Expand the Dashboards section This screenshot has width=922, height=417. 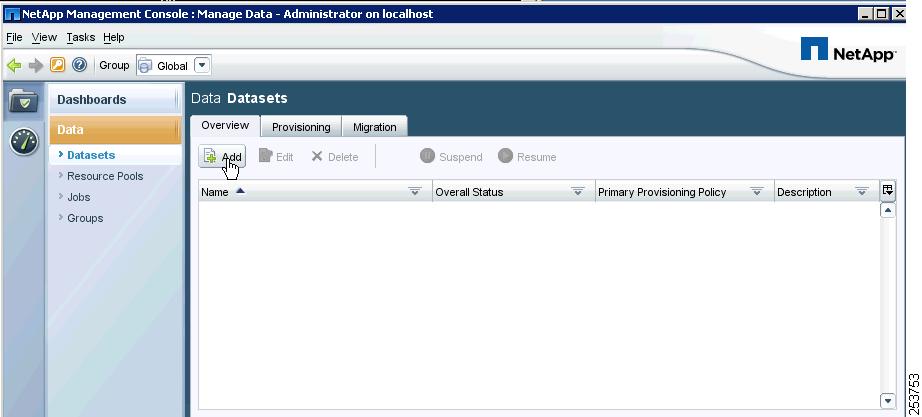115,99
